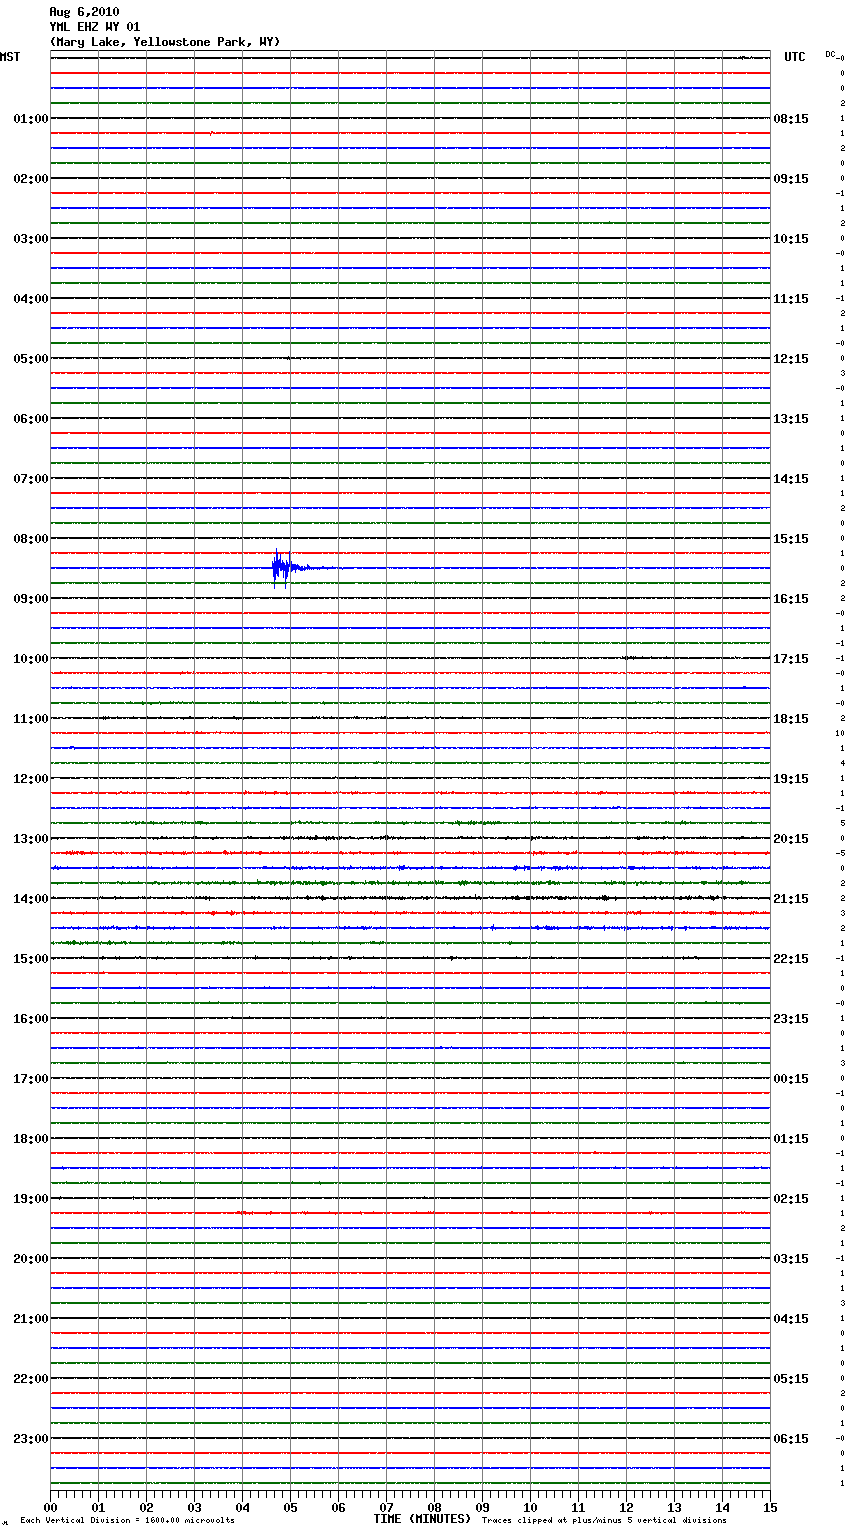Select the '18:00' MST hour label
The width and height of the screenshot is (850, 1534).
click(x=31, y=1139)
